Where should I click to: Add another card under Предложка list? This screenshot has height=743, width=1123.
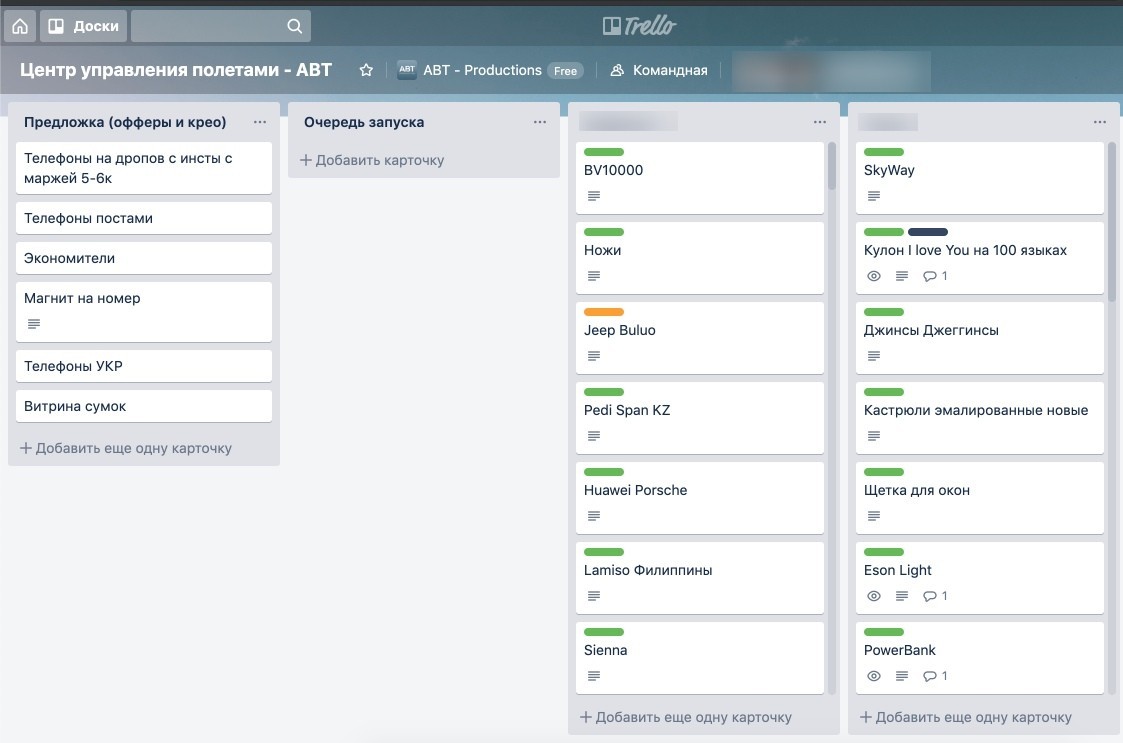(126, 448)
